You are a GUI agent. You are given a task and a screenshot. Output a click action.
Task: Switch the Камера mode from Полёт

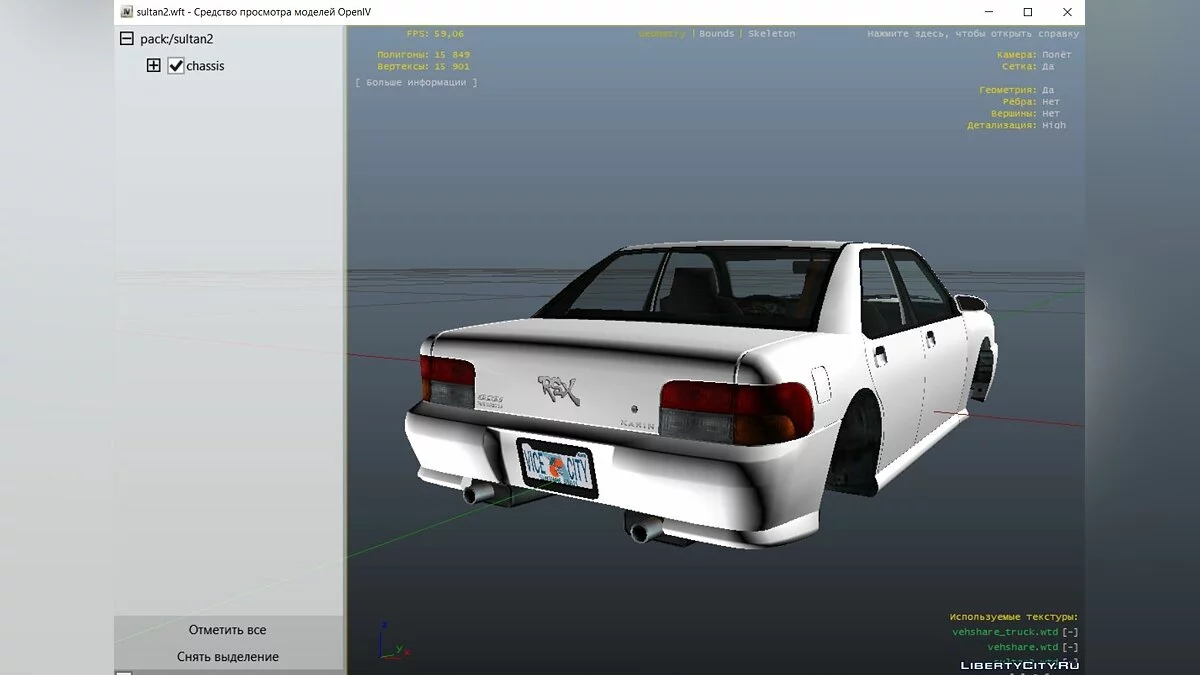[x=1056, y=54]
